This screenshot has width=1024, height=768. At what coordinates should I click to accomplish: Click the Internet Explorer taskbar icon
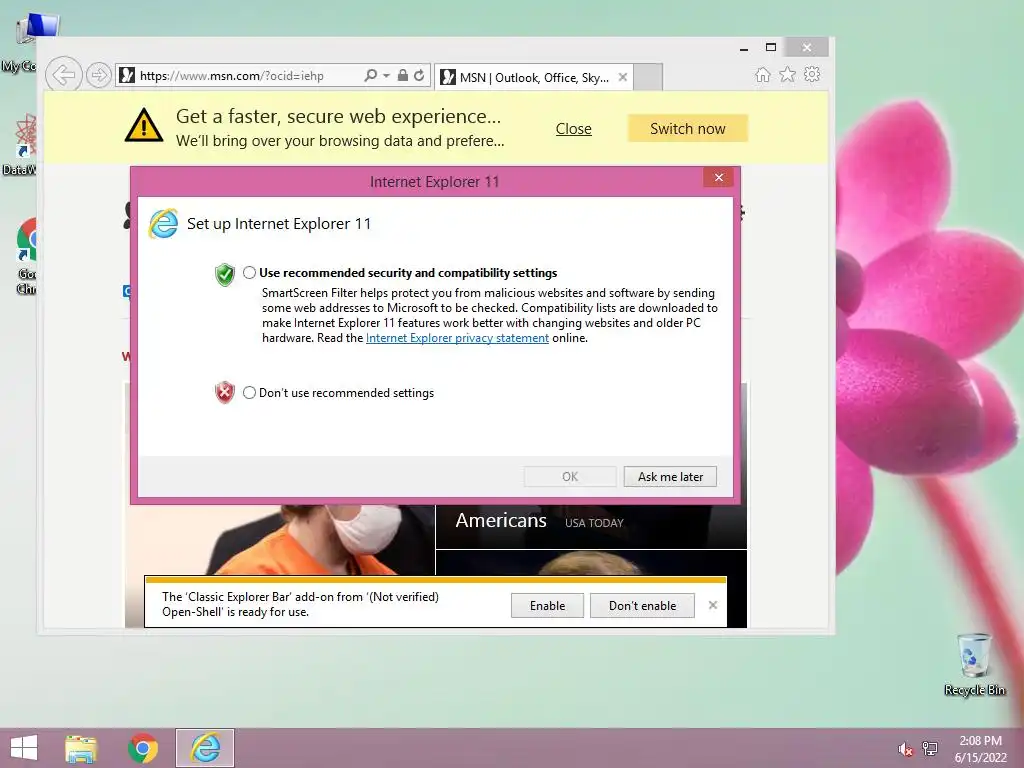click(205, 748)
